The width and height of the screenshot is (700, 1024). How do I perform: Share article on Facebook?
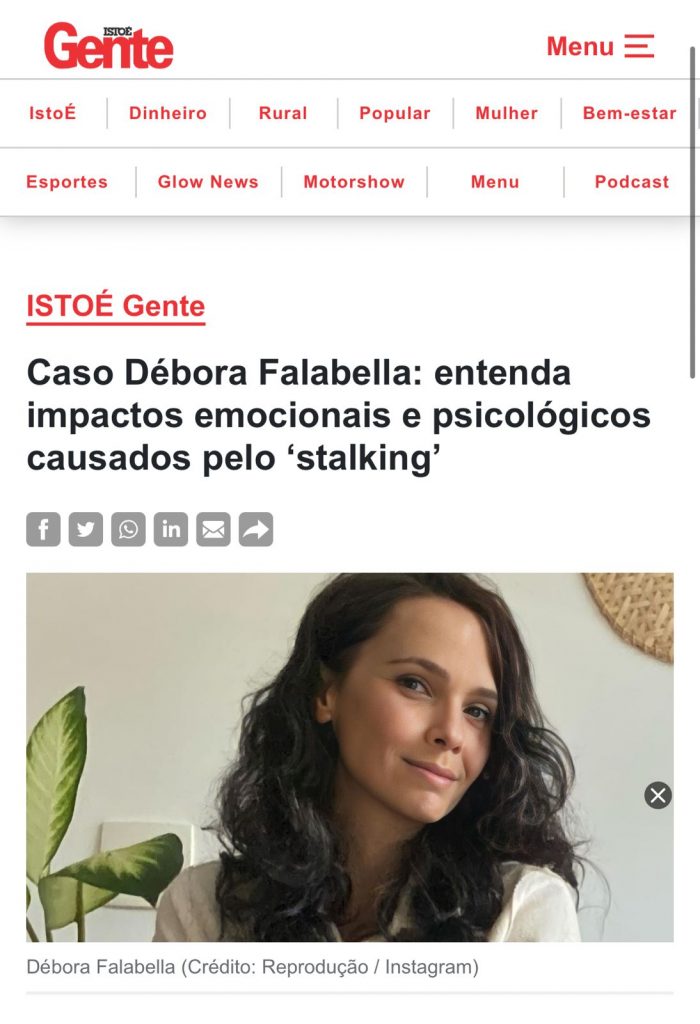[43, 529]
